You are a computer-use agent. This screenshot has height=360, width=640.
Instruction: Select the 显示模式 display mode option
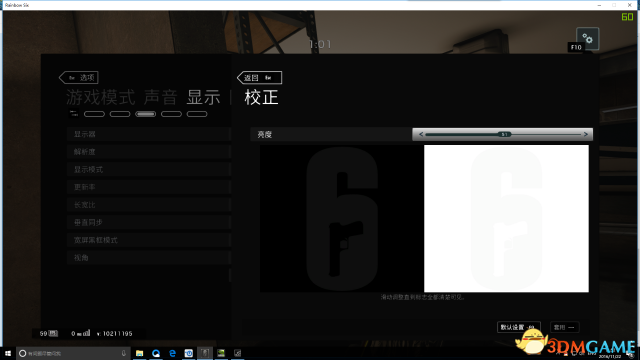click(x=149, y=169)
